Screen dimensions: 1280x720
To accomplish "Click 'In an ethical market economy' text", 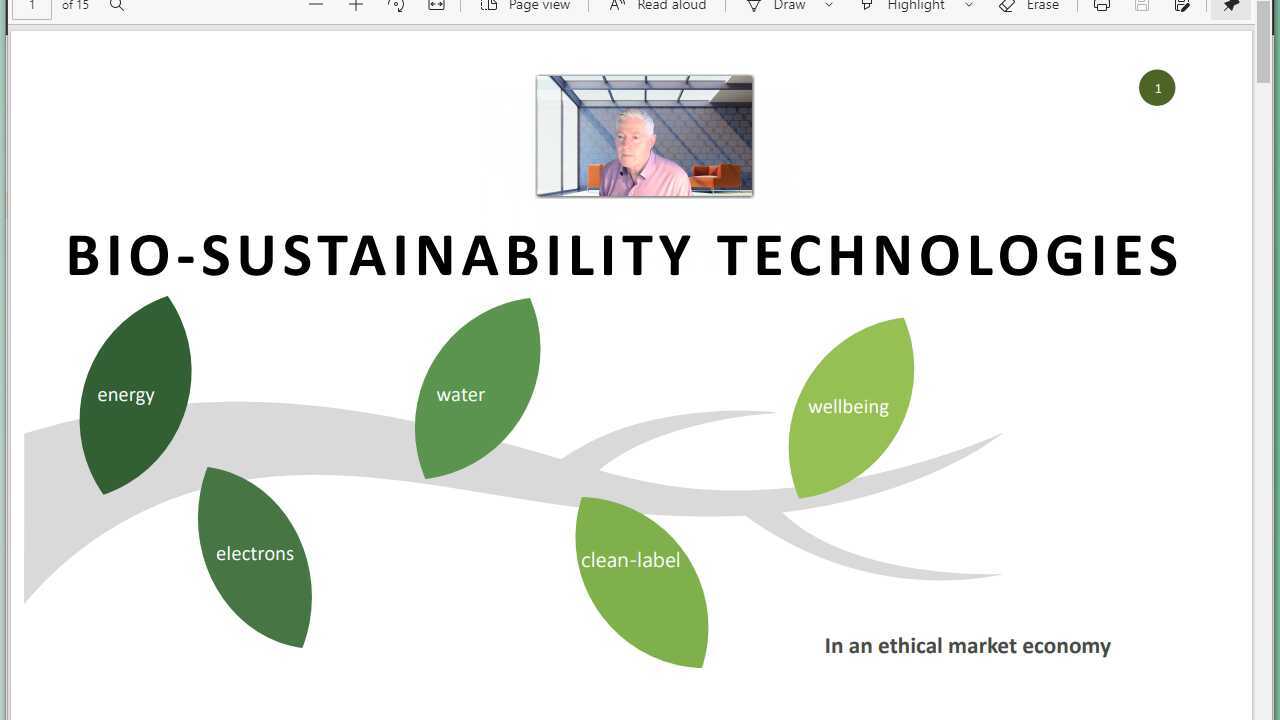I will (x=967, y=646).
